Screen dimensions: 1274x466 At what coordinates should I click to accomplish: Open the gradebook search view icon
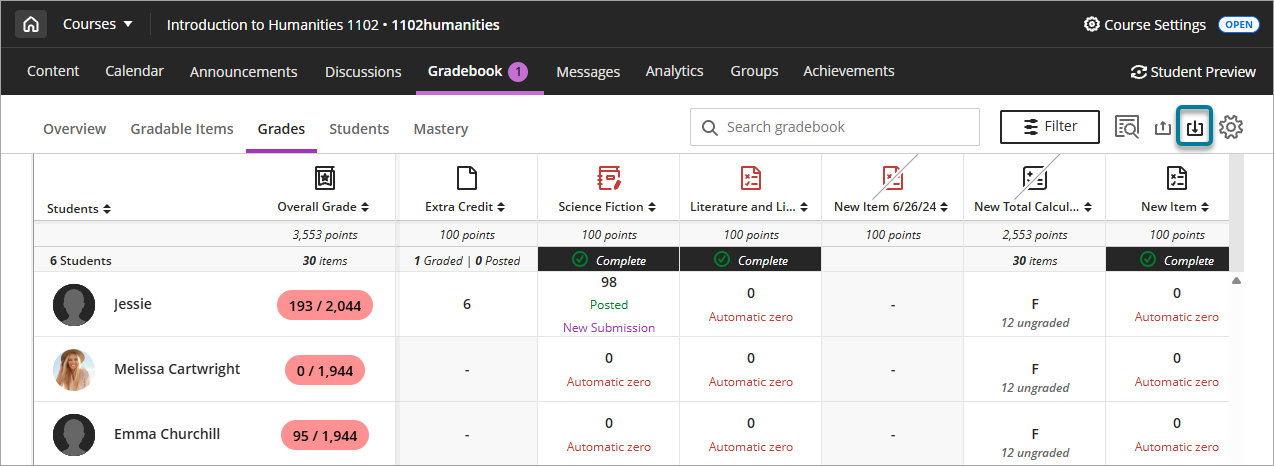point(1127,127)
